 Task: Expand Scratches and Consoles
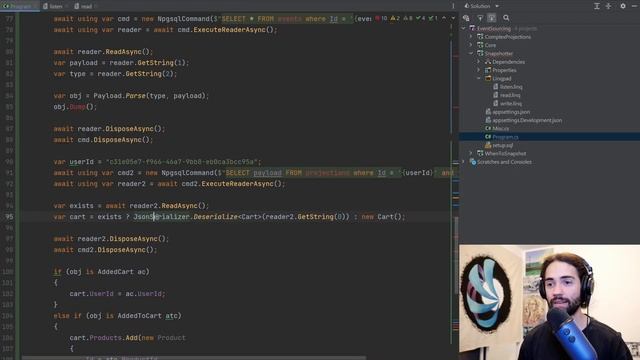[464, 162]
